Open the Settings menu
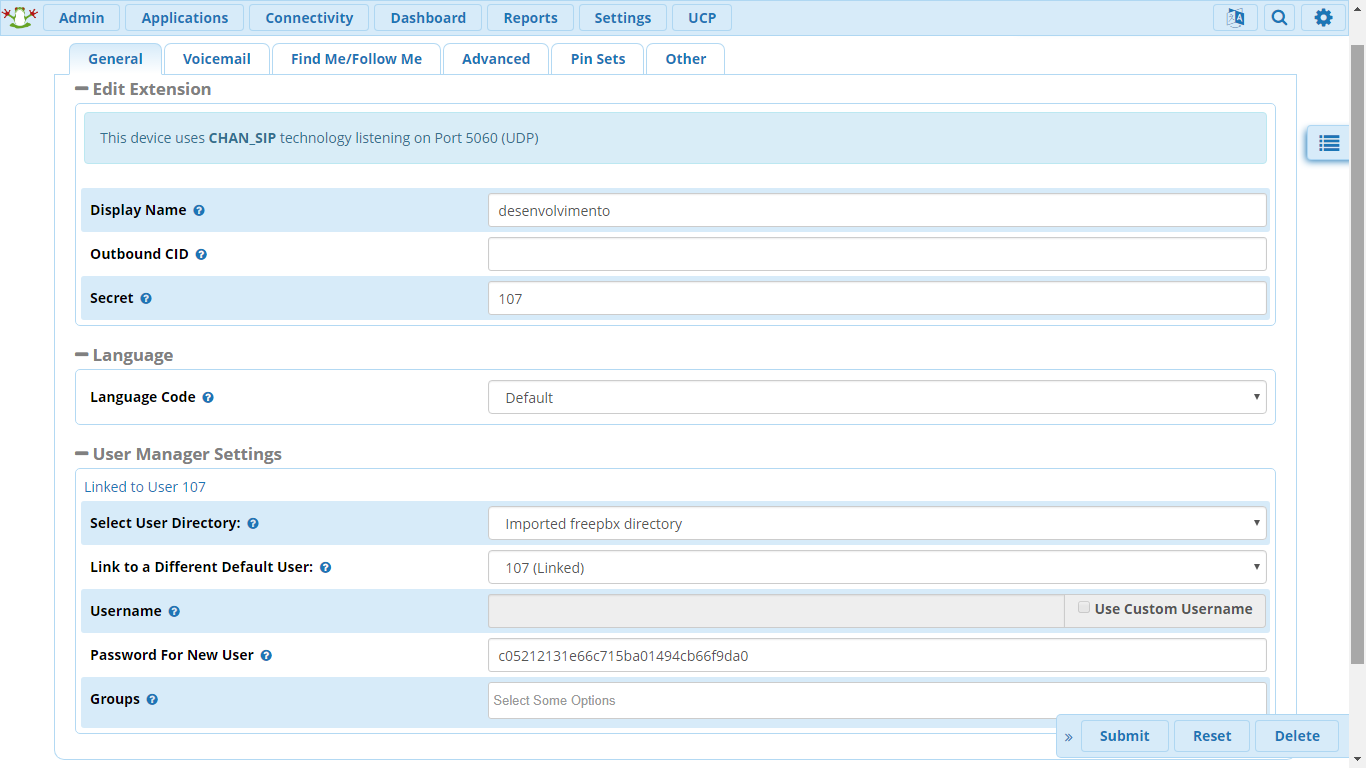The width and height of the screenshot is (1366, 768). 622,17
